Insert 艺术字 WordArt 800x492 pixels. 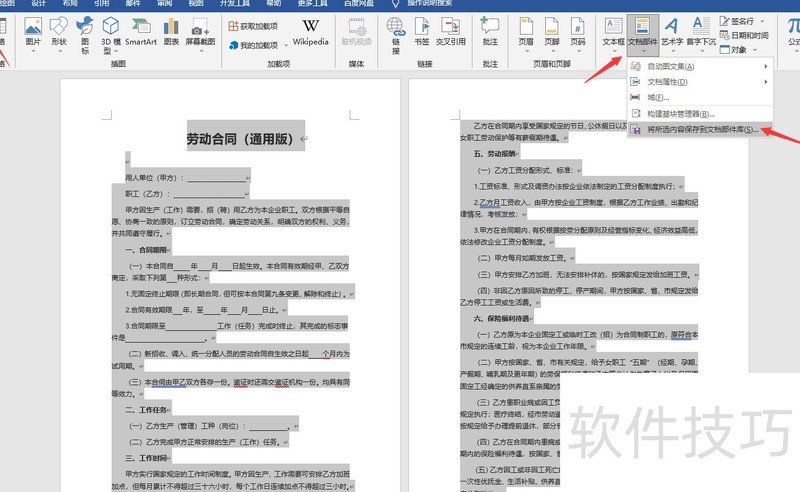[x=674, y=32]
